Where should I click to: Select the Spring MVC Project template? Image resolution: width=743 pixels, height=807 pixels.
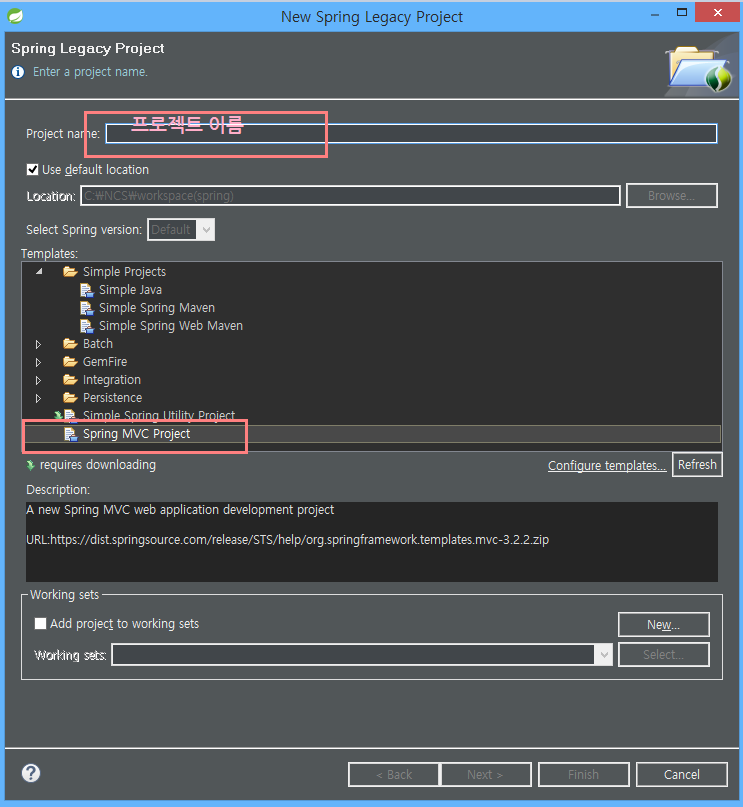click(x=136, y=434)
